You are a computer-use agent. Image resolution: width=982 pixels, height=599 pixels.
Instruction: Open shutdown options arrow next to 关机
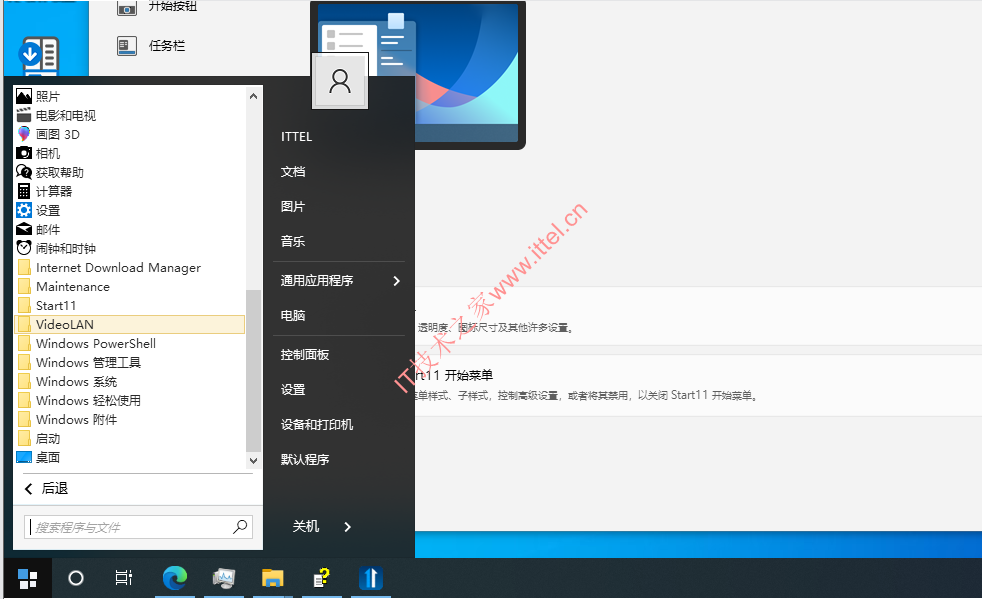(348, 527)
